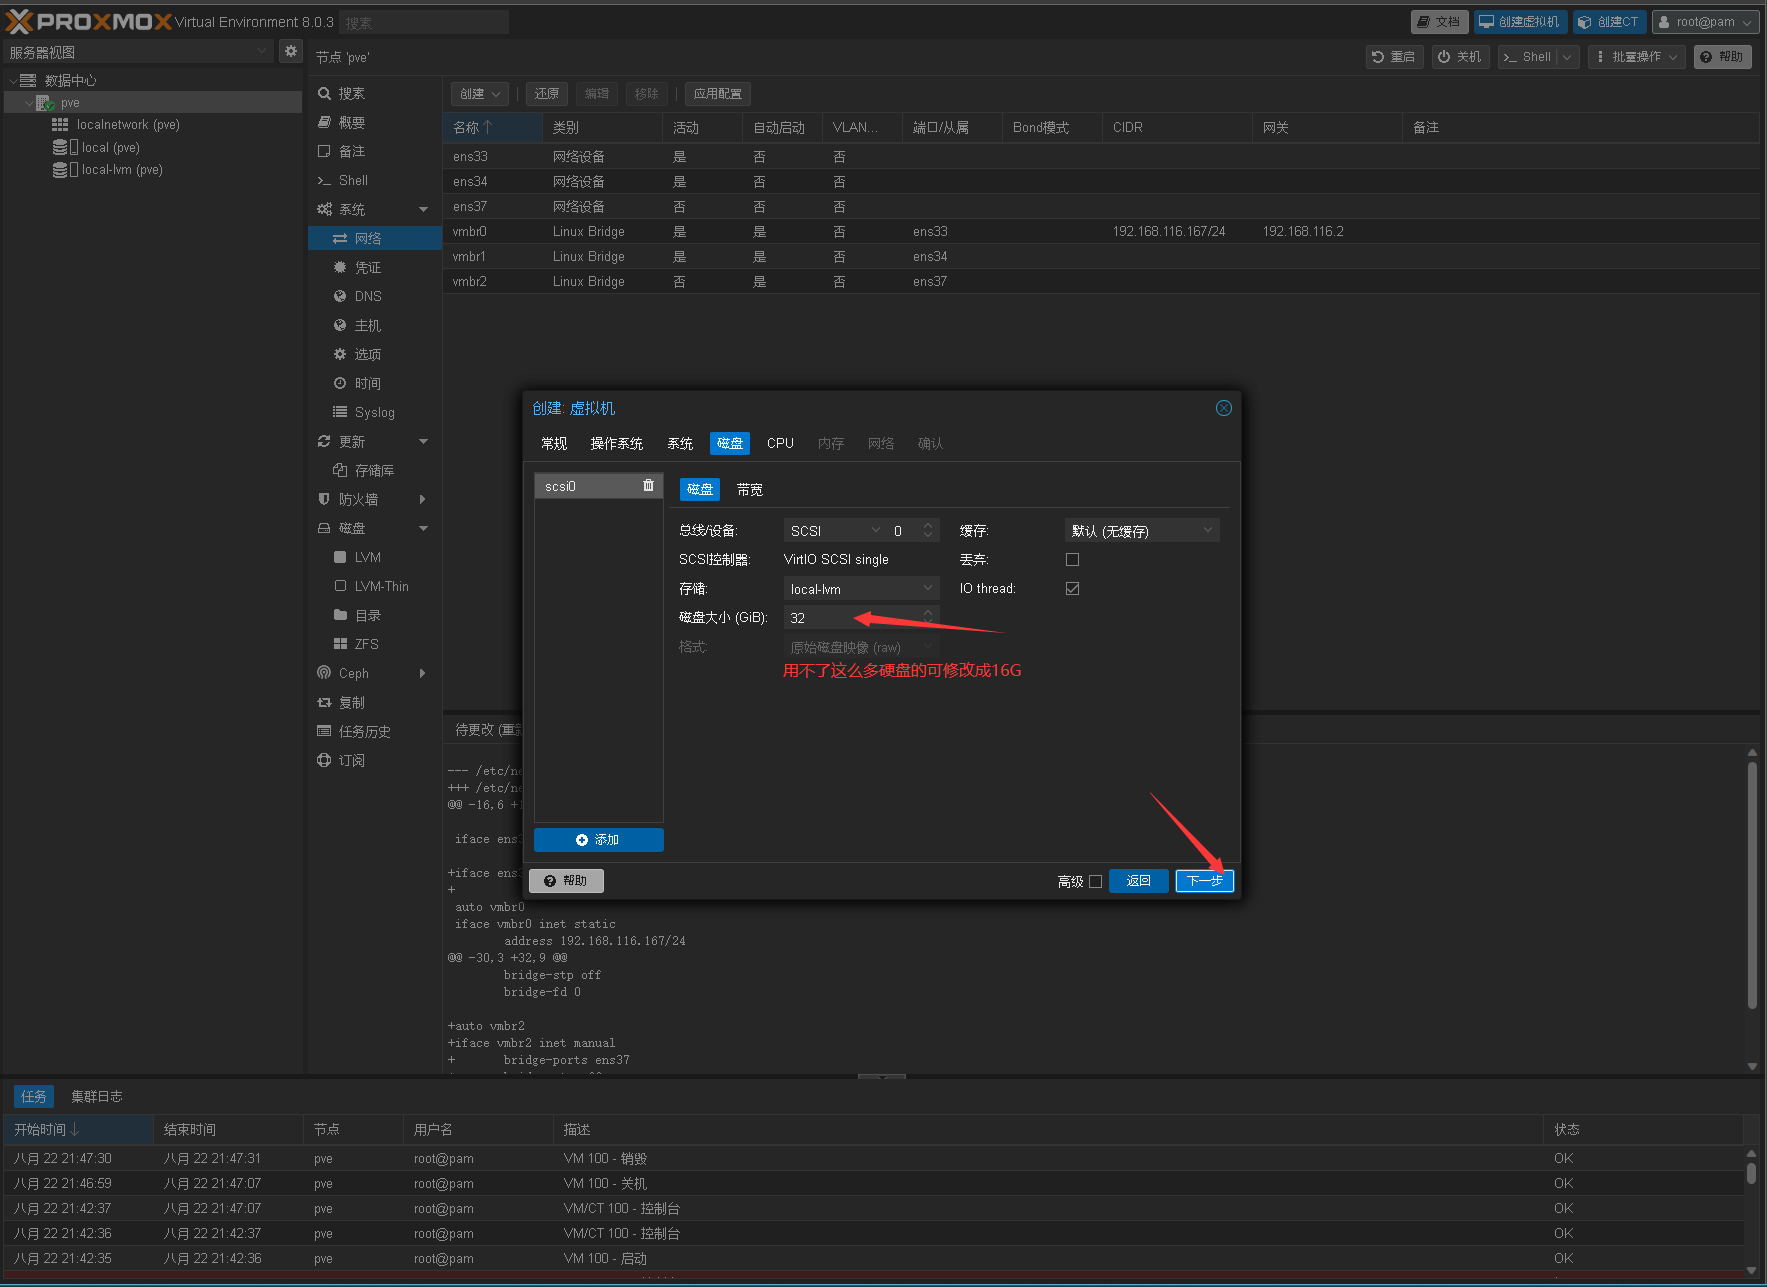
Task: Click the gear icon beside server view
Action: pyautogui.click(x=290, y=52)
